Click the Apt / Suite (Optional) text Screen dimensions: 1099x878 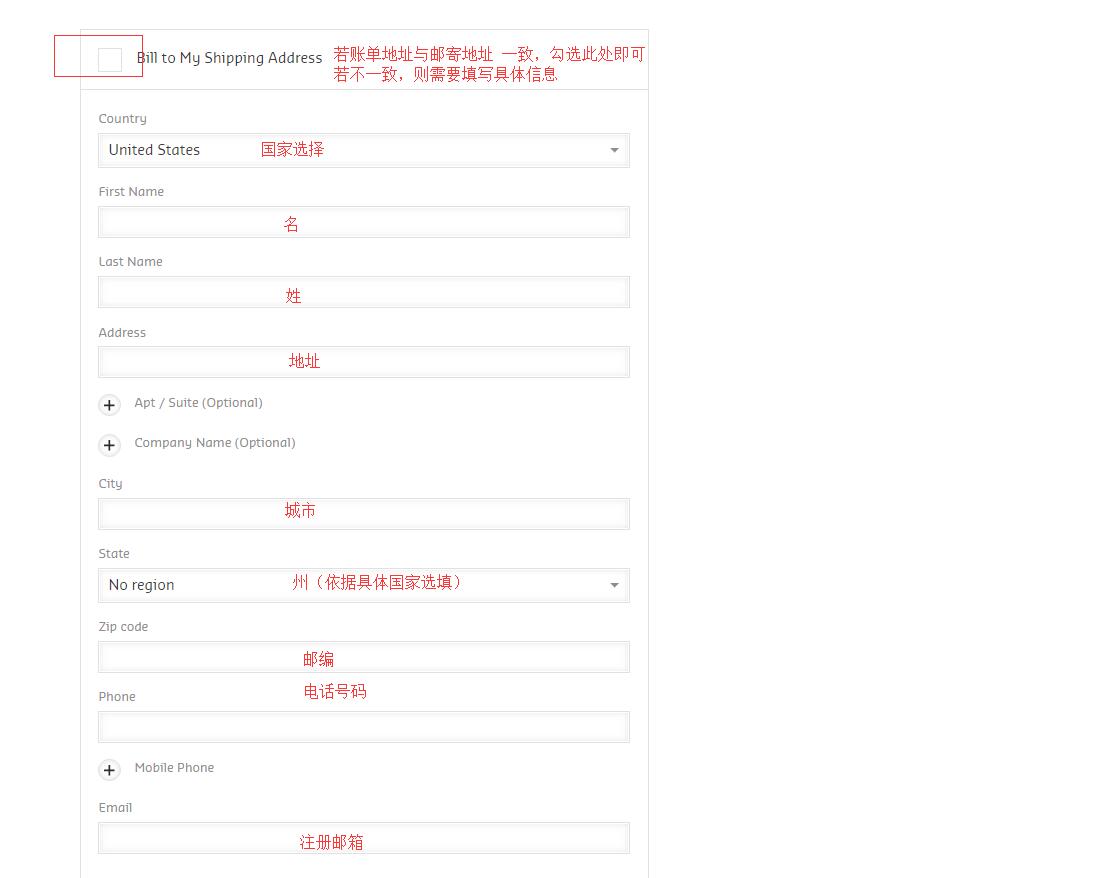pyautogui.click(x=198, y=403)
